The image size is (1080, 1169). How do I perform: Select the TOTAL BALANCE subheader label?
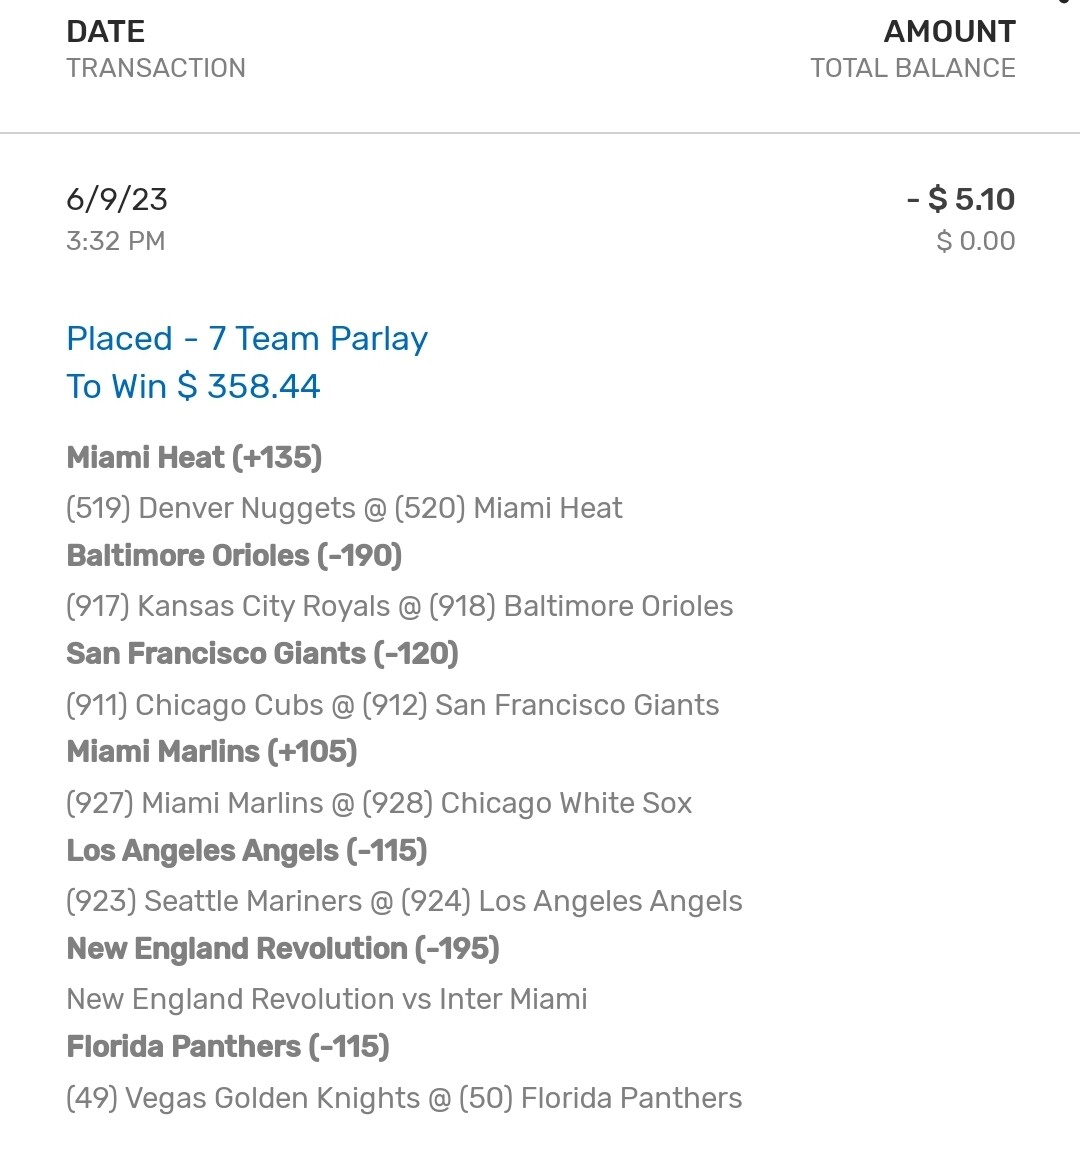(912, 68)
